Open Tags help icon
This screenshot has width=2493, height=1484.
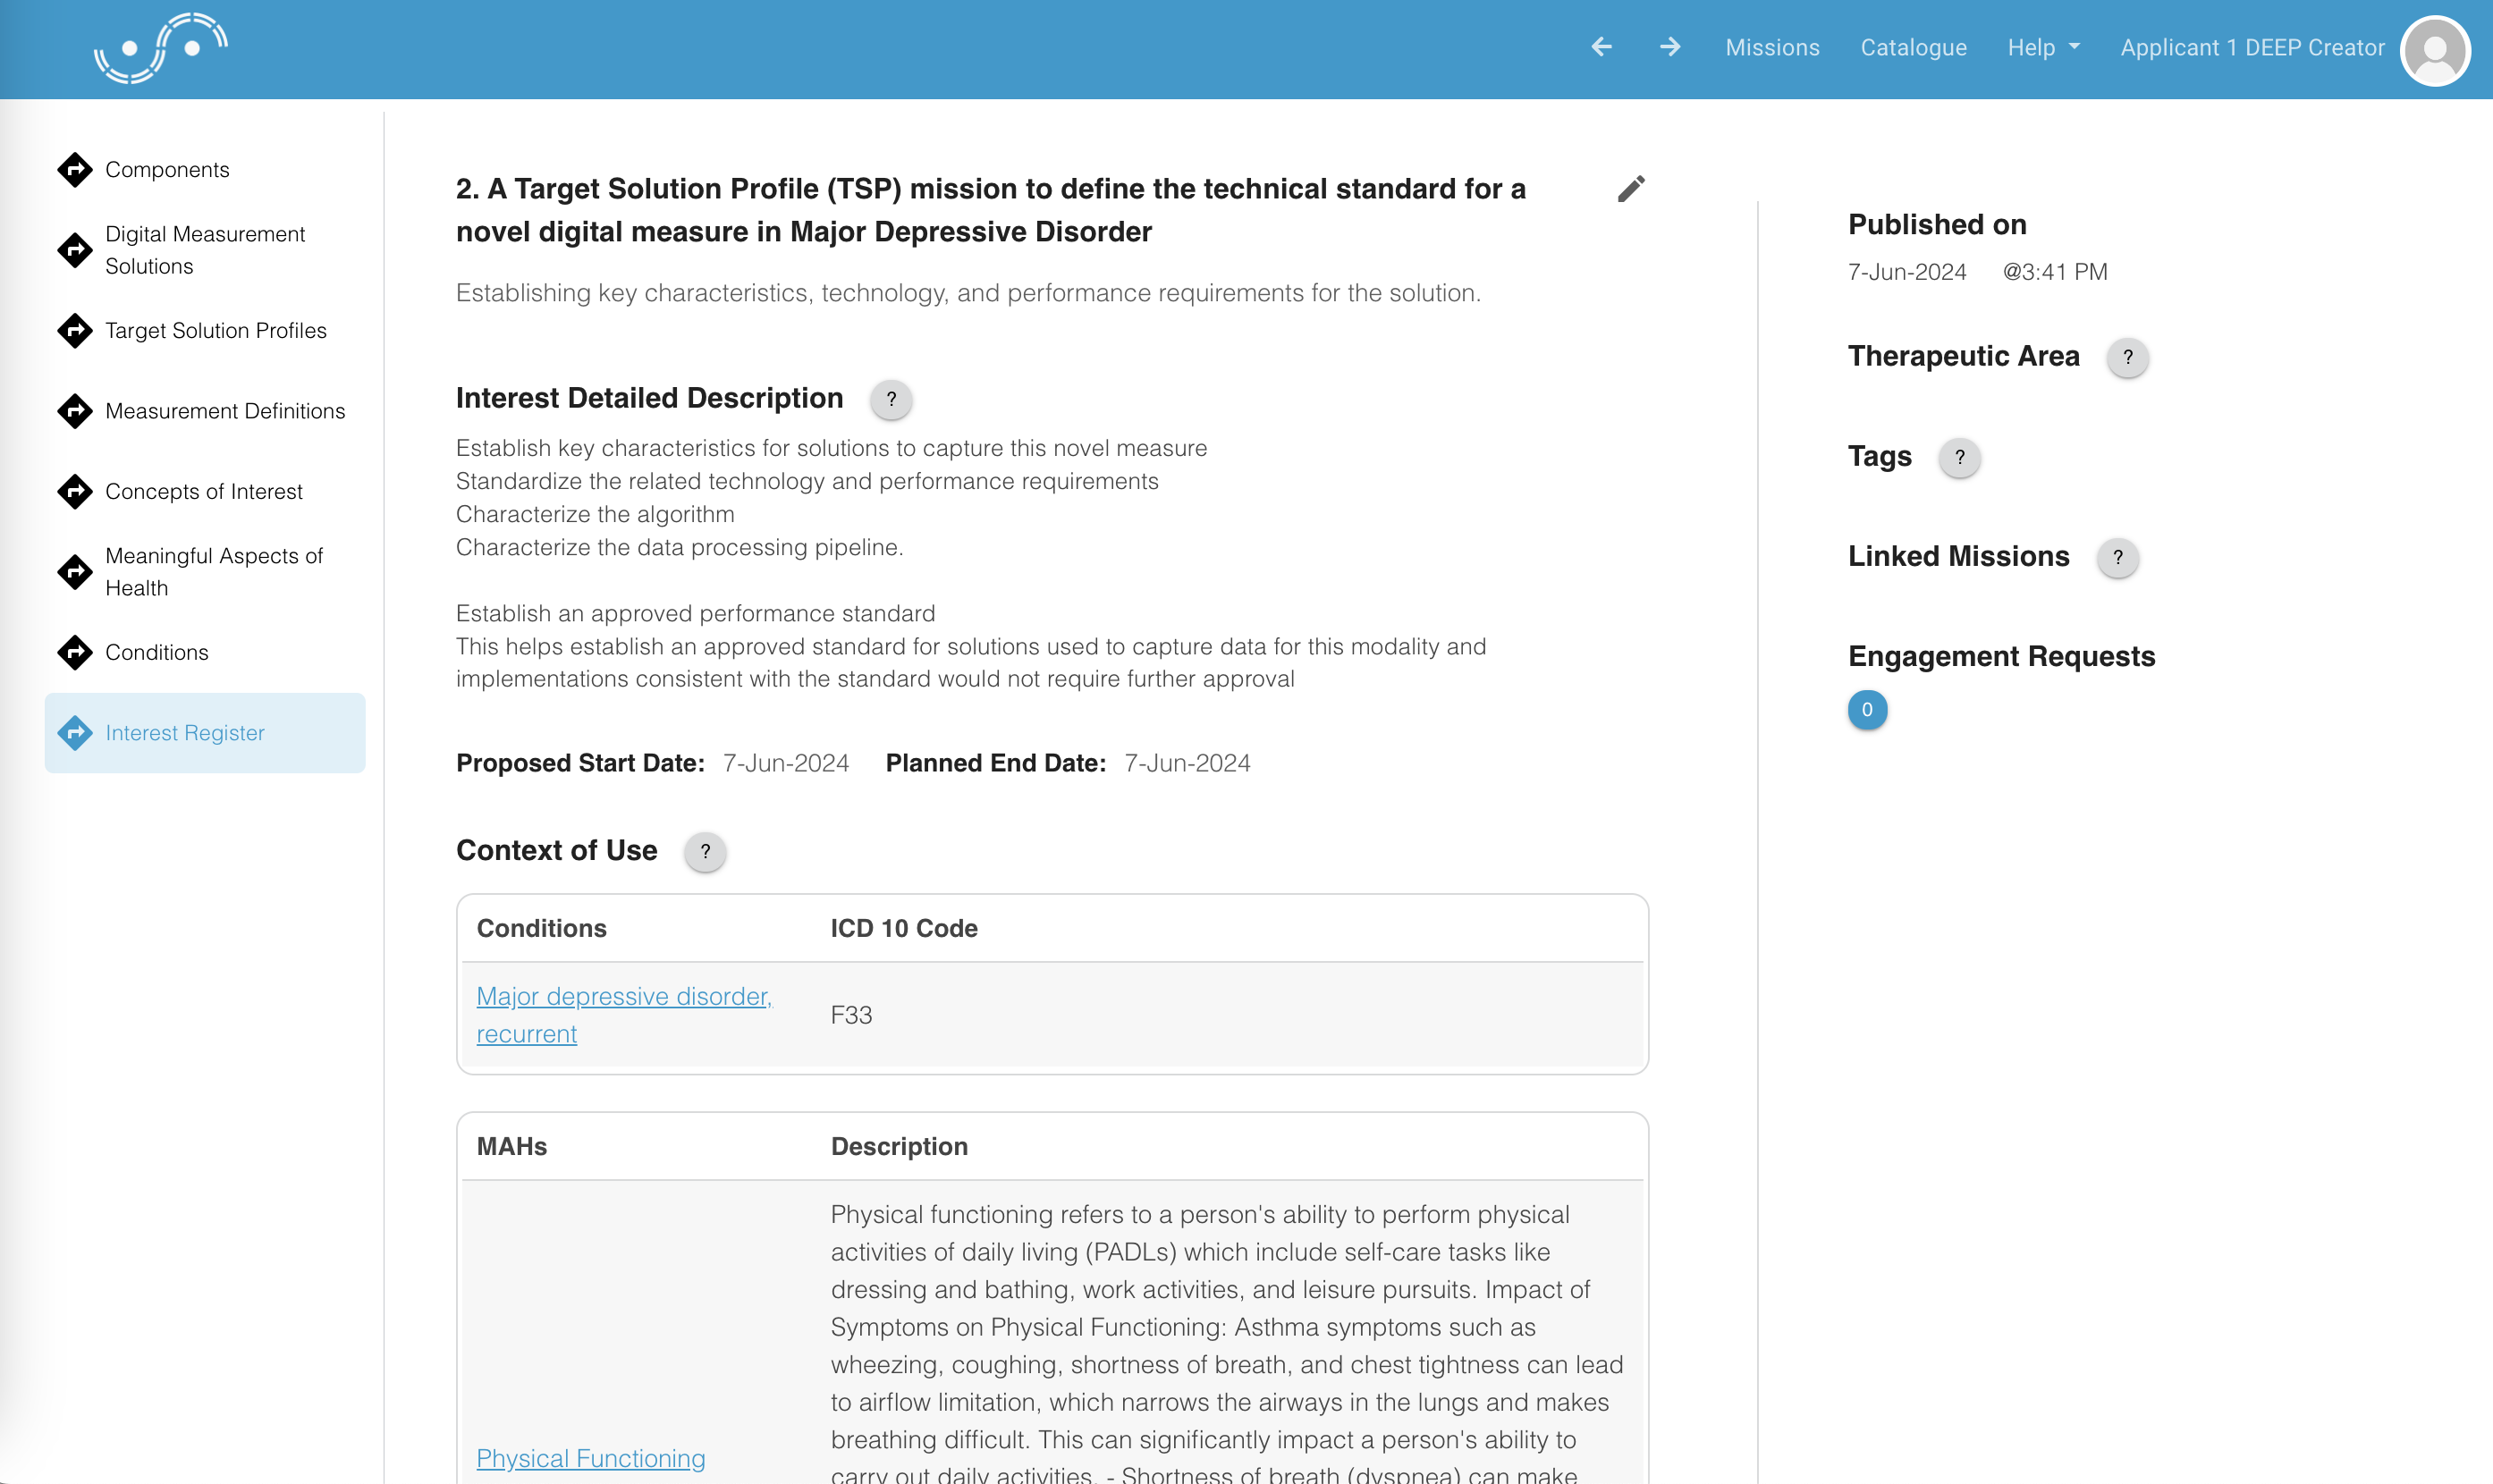click(x=1959, y=457)
